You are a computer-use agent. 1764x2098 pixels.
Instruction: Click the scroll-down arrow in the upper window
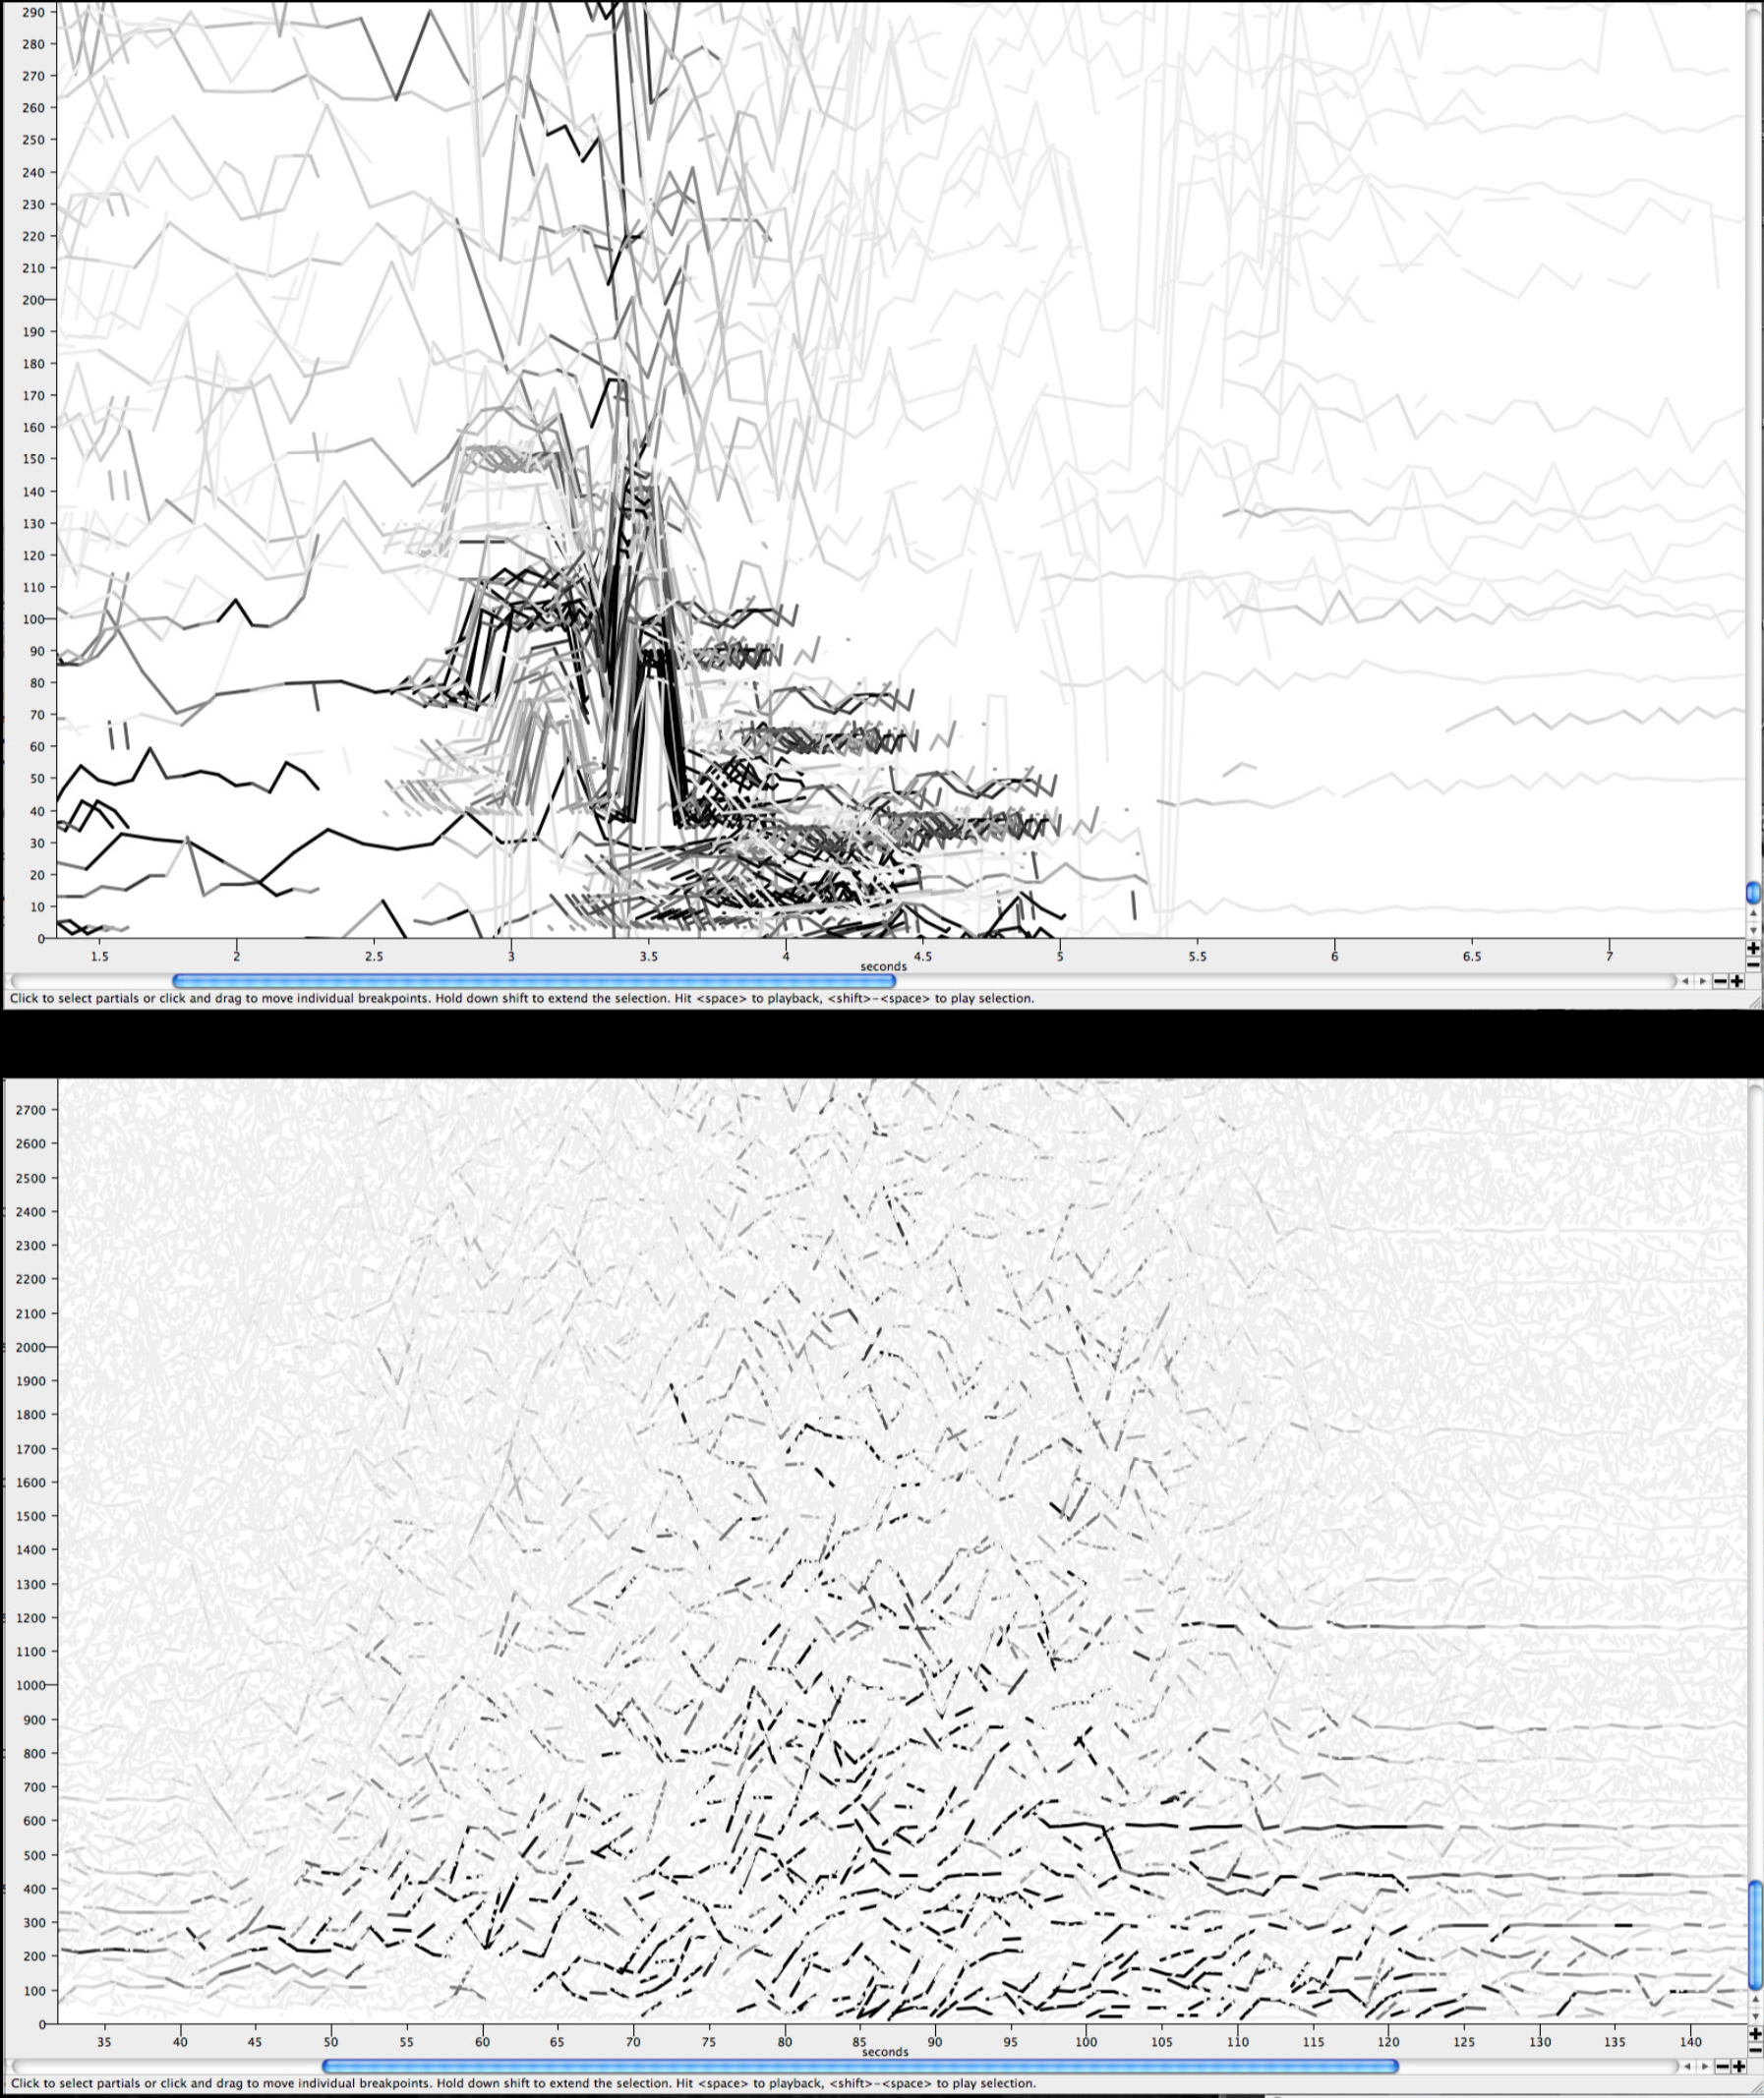tap(1754, 931)
